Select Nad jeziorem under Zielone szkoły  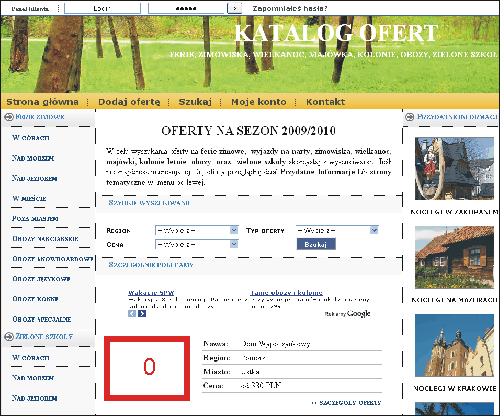[35, 398]
